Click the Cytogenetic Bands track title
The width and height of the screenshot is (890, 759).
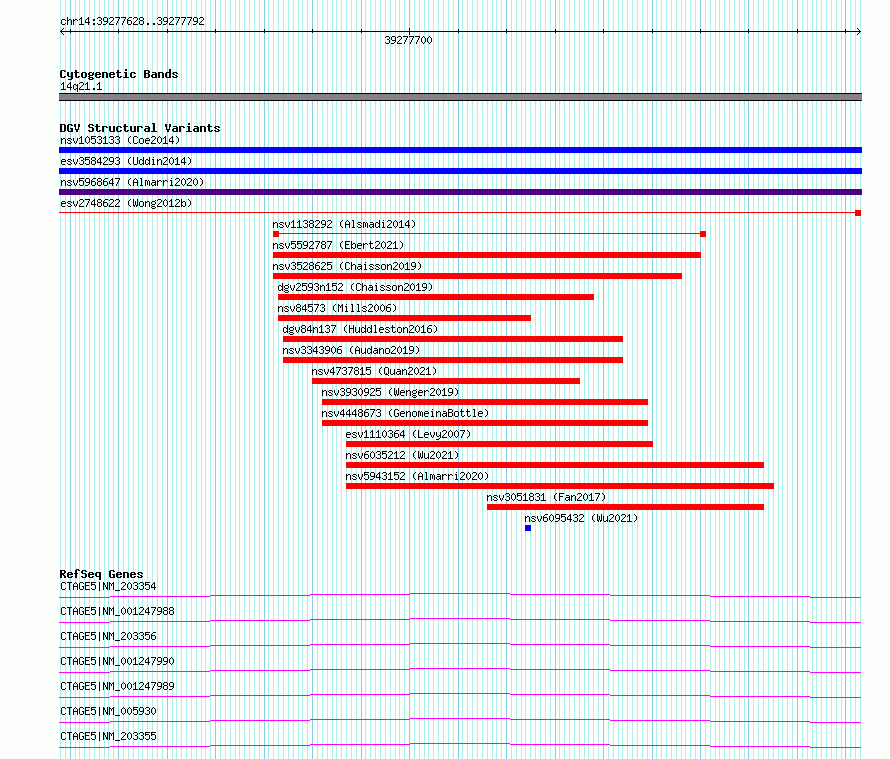coord(119,74)
